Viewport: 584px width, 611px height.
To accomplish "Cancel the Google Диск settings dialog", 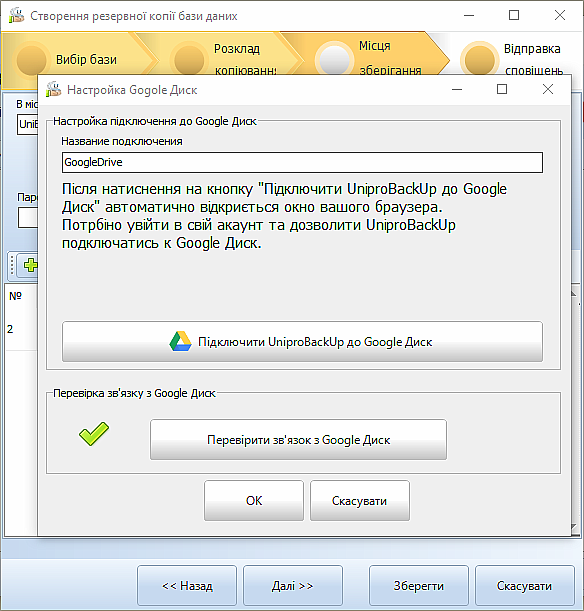I will pyautogui.click(x=360, y=500).
